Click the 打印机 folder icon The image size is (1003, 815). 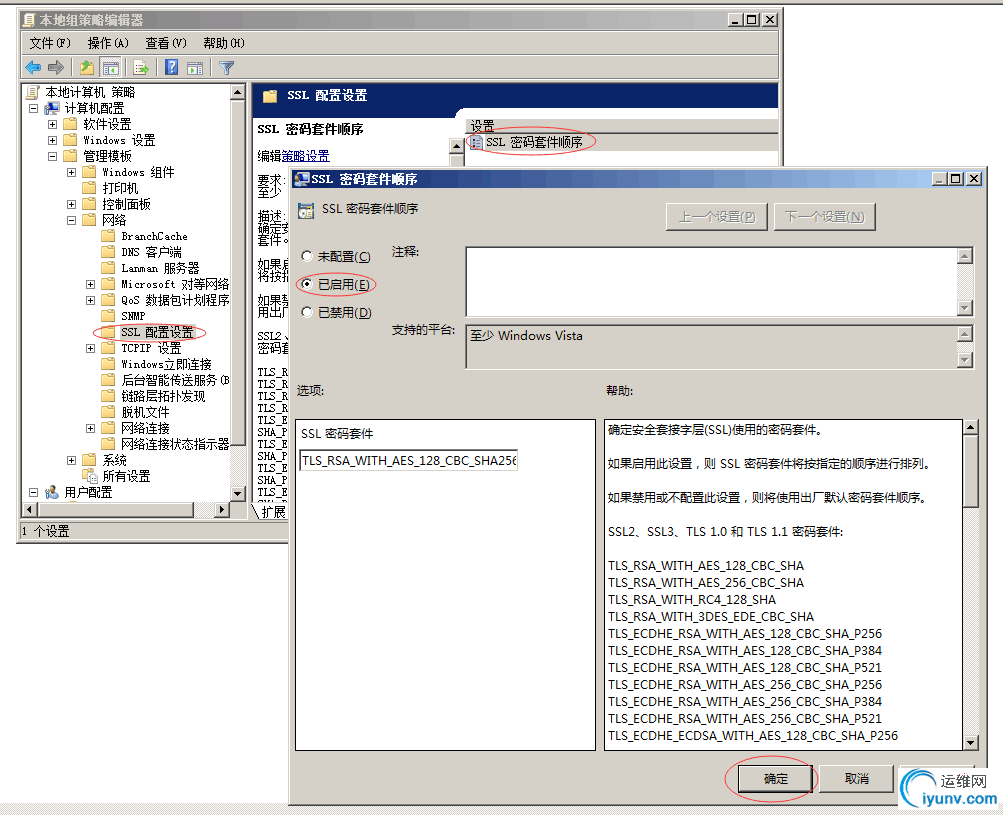tap(90, 188)
